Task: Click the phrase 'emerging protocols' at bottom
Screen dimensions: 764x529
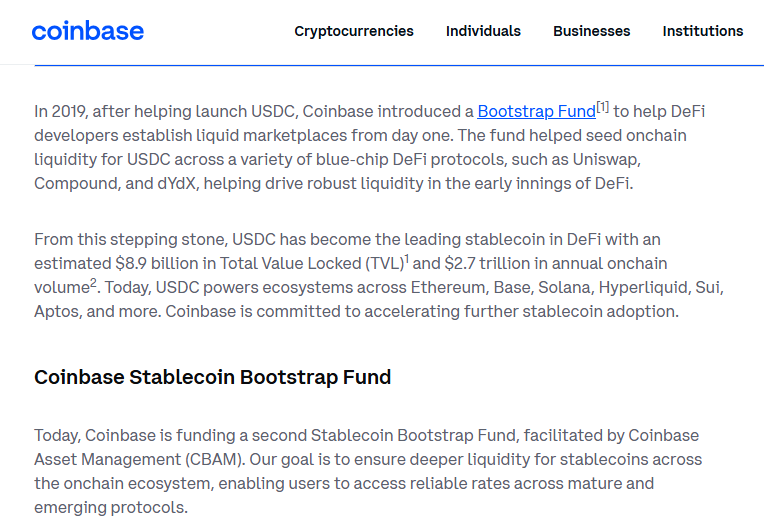Action: (110, 508)
